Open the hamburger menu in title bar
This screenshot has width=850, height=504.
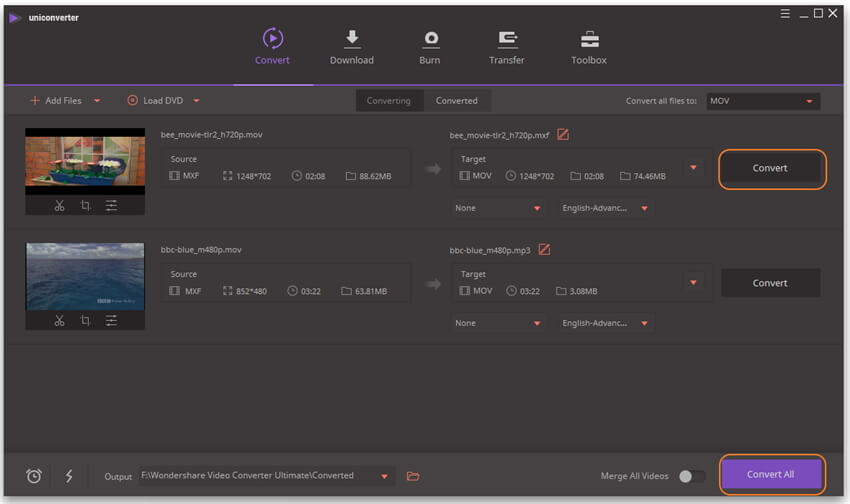(x=785, y=14)
